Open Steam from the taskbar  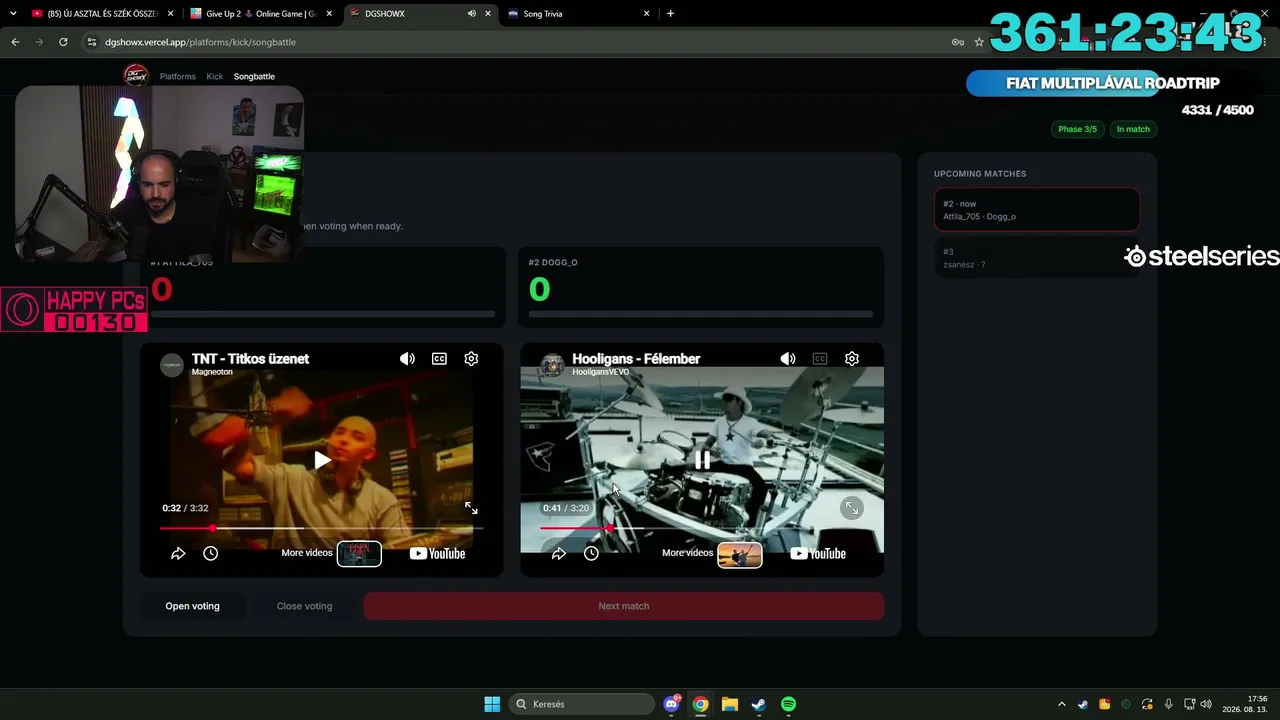[759, 704]
